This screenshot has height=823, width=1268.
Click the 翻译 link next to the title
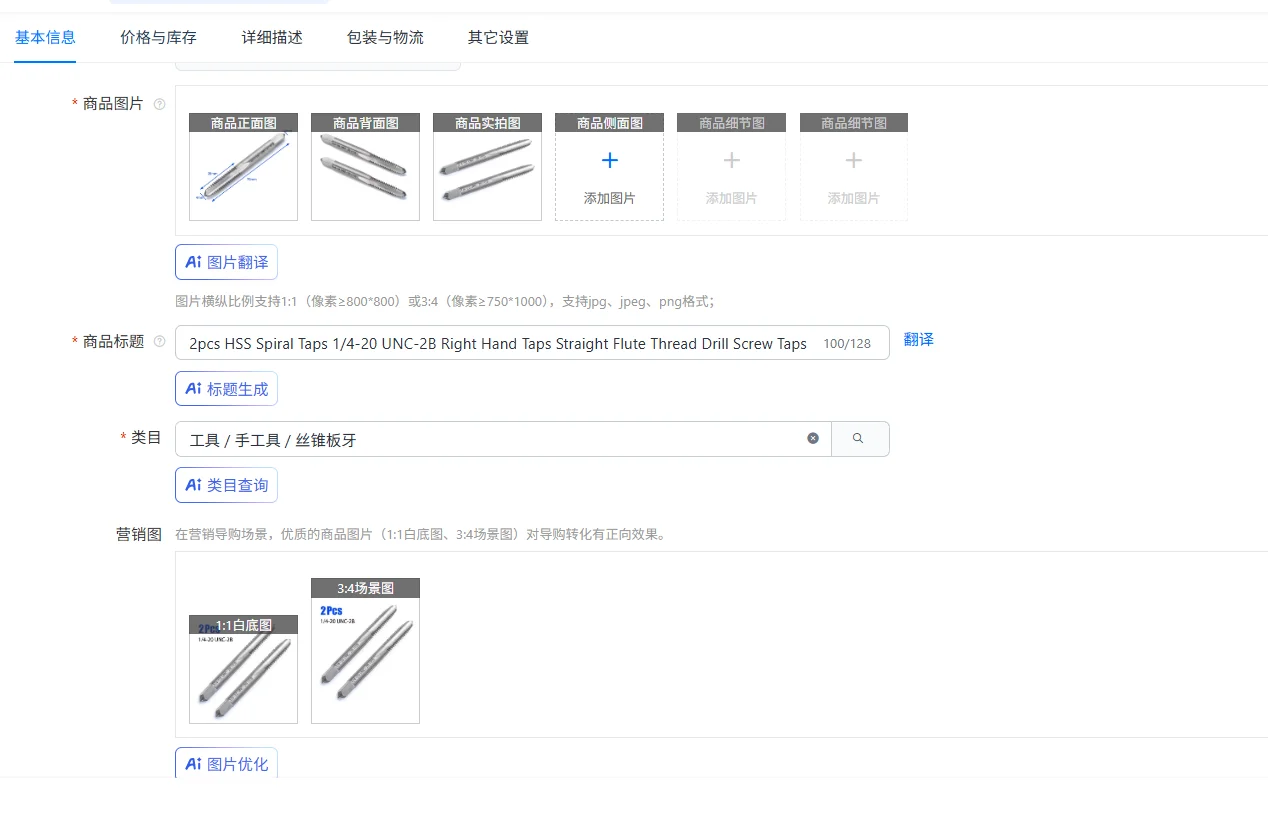[x=918, y=340]
